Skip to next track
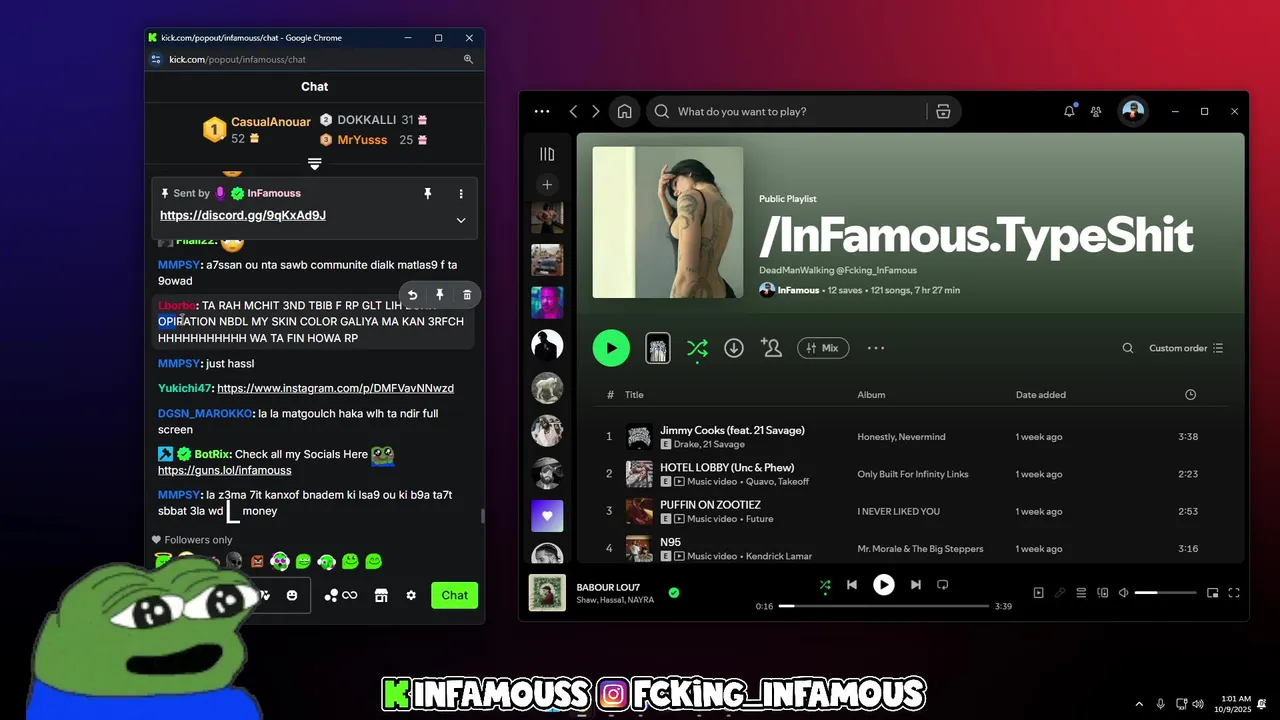This screenshot has height=720, width=1280. point(915,585)
